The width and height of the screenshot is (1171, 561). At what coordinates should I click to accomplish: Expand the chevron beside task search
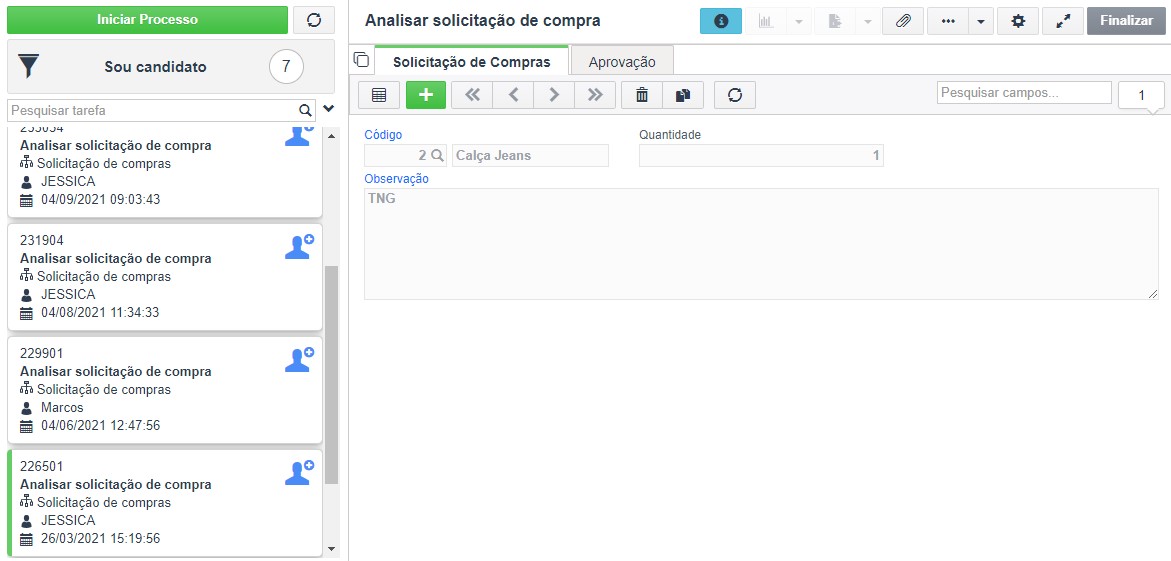click(329, 109)
